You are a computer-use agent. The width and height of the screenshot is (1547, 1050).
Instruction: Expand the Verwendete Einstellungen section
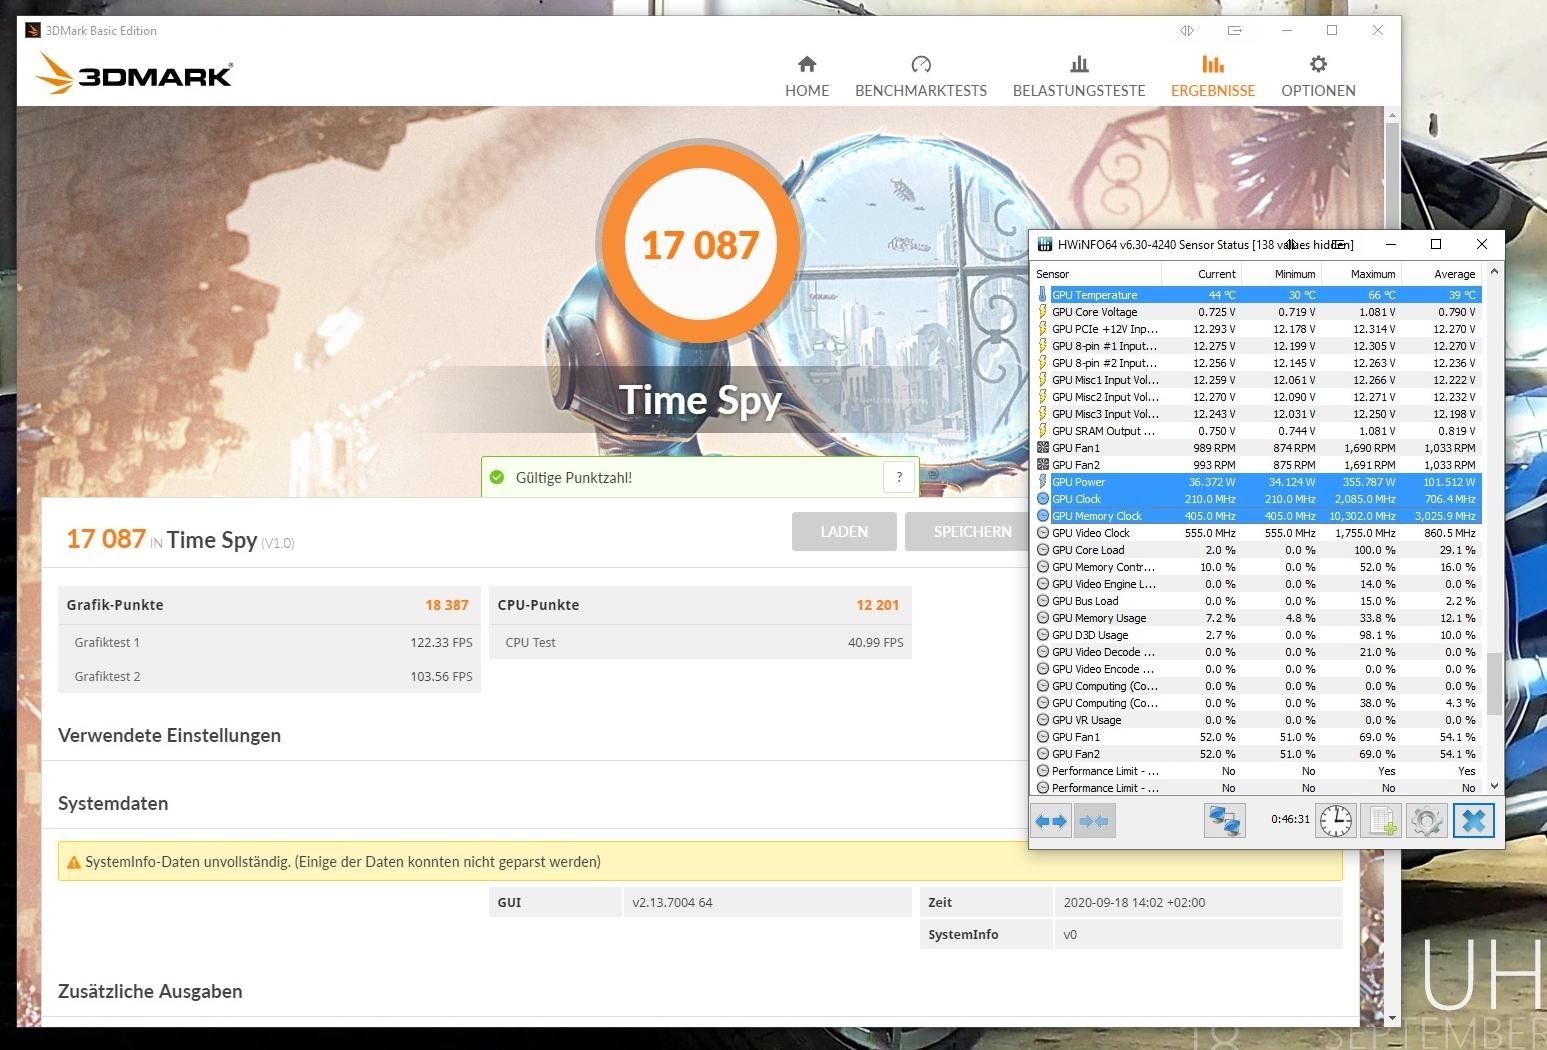169,735
